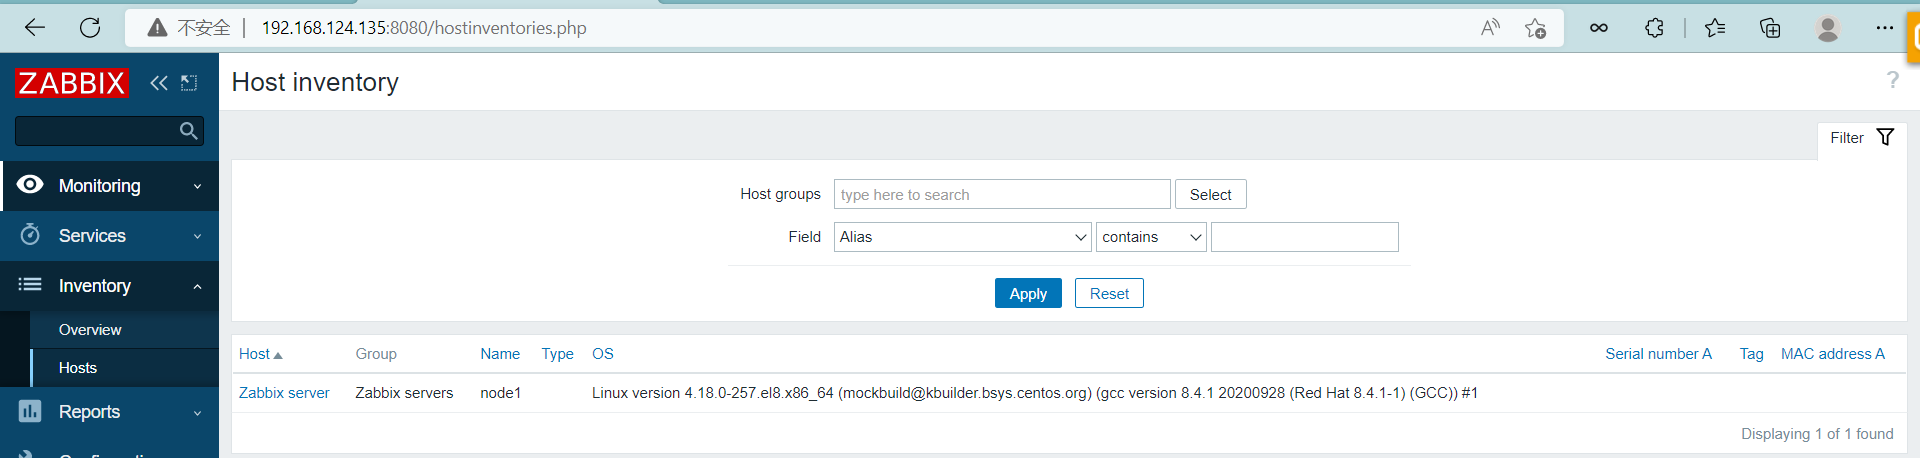Open browser extensions puzzle icon

1654,28
